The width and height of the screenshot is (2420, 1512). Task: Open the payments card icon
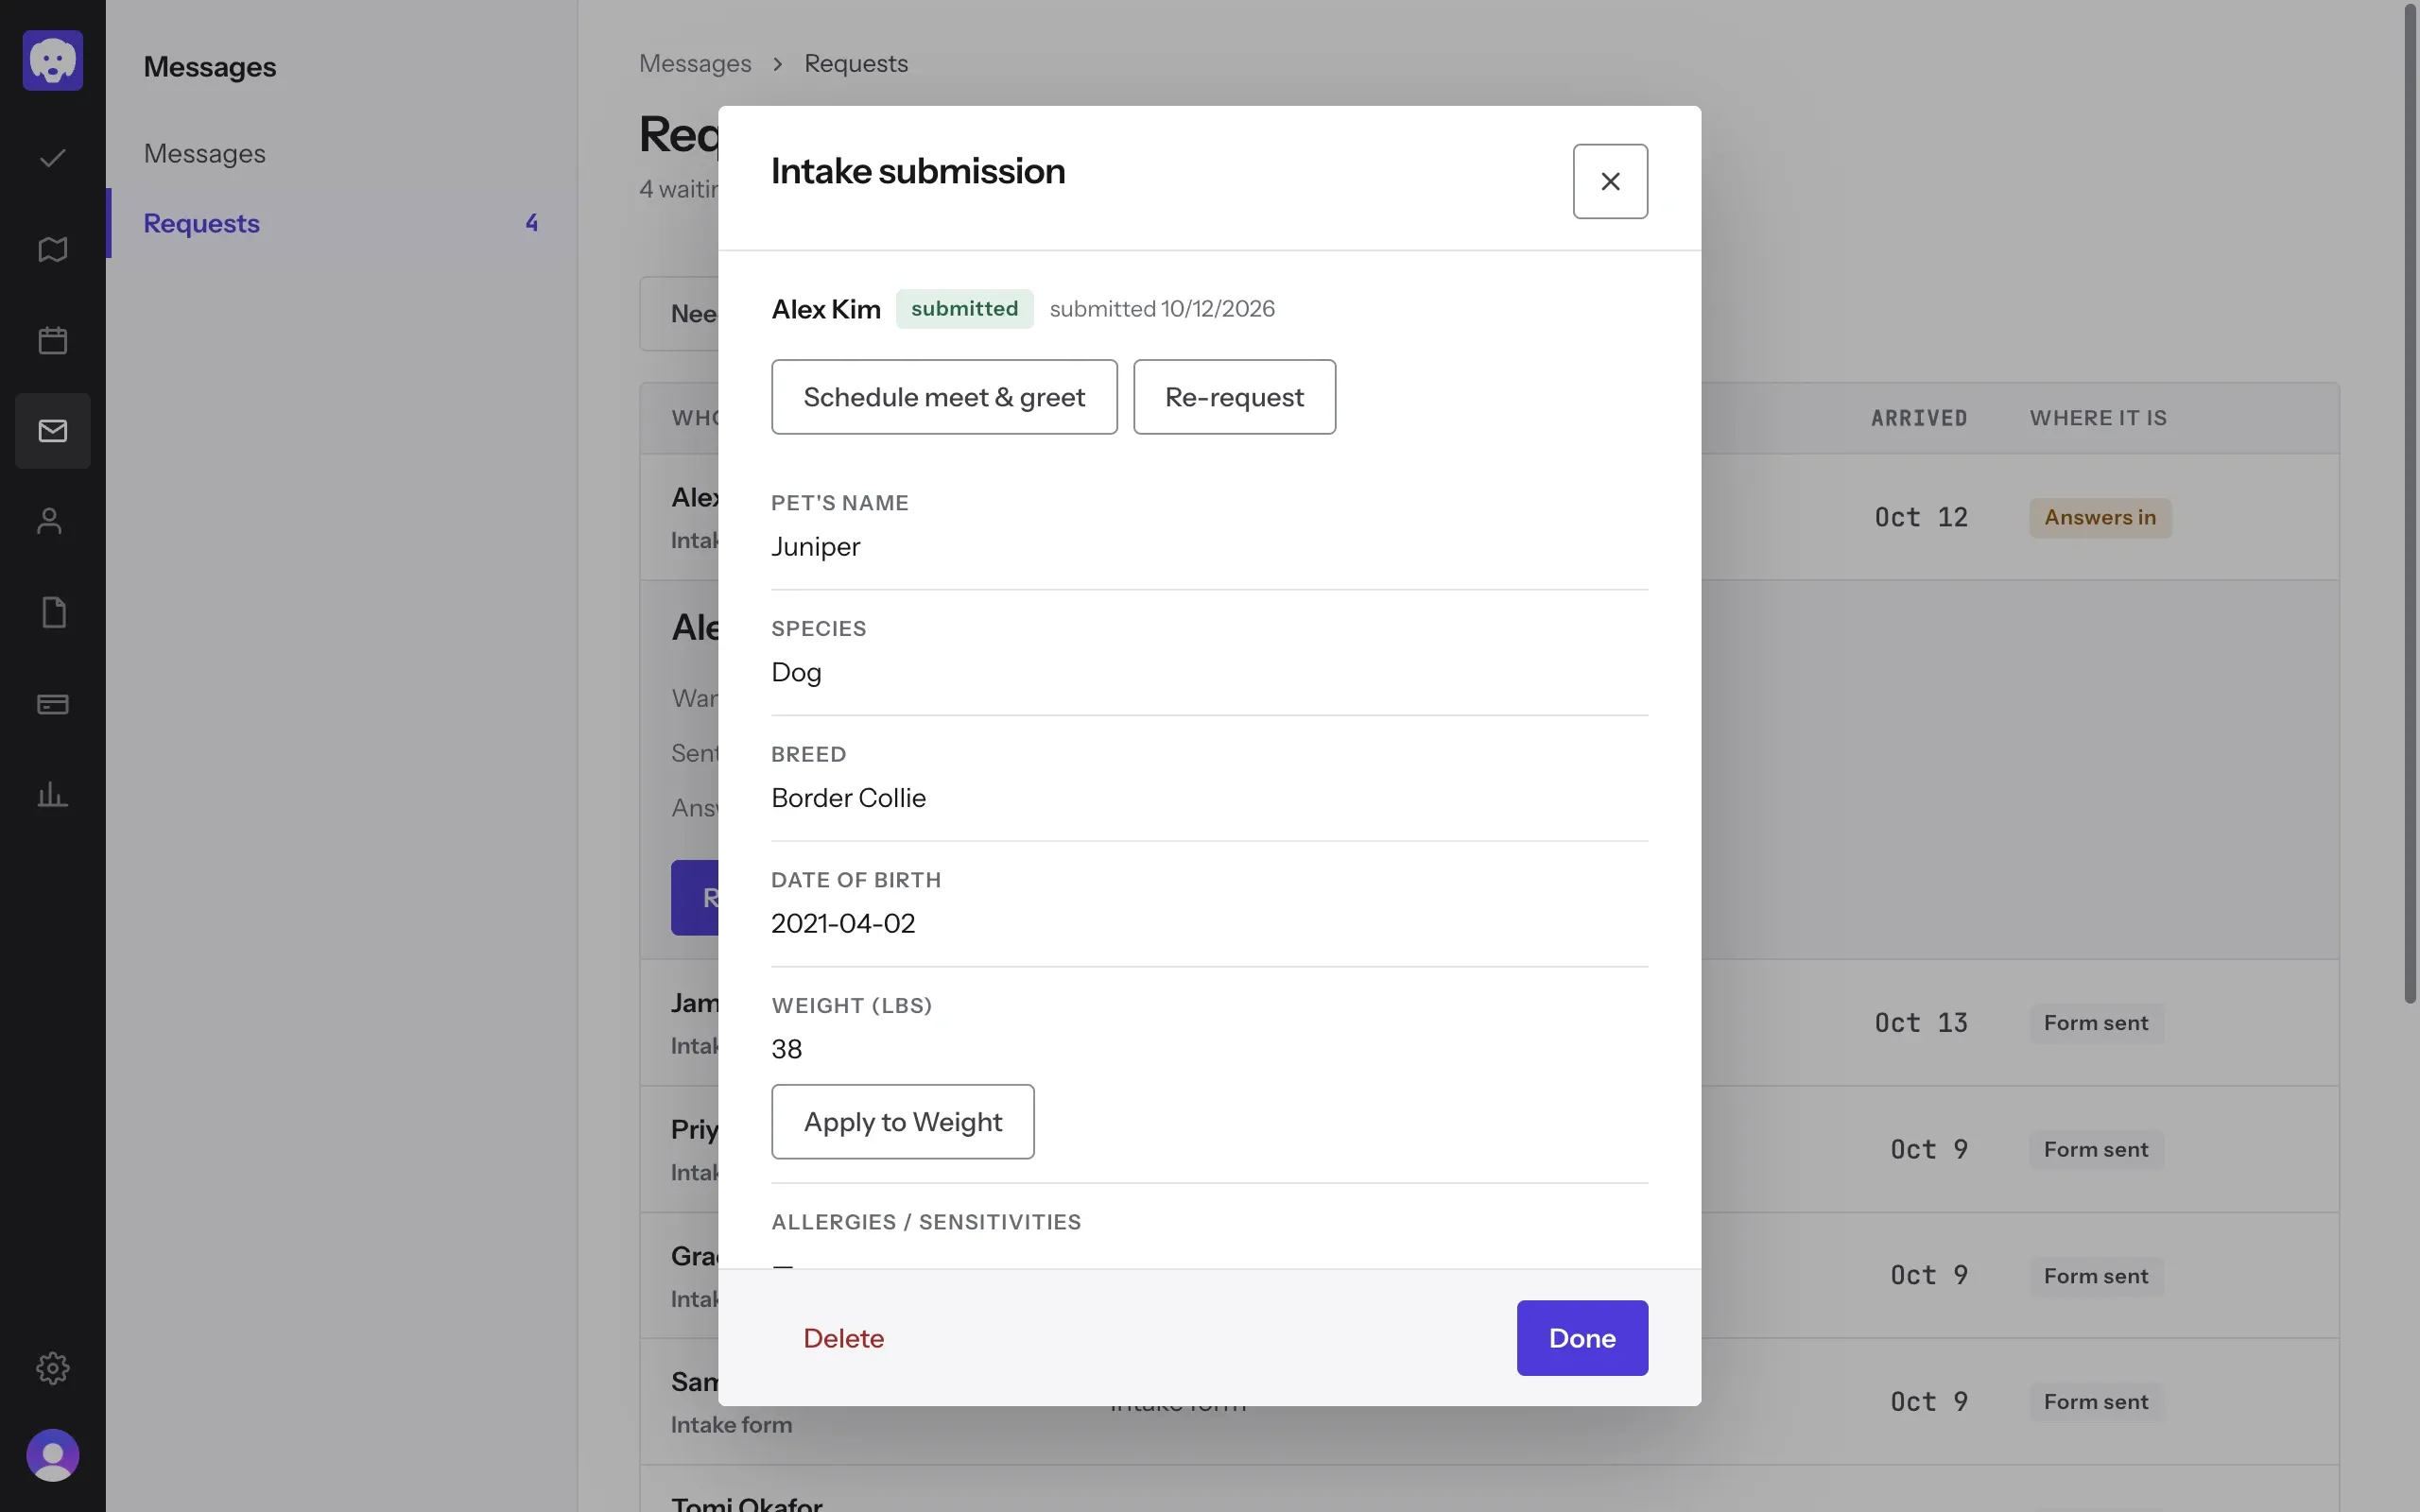pos(52,704)
